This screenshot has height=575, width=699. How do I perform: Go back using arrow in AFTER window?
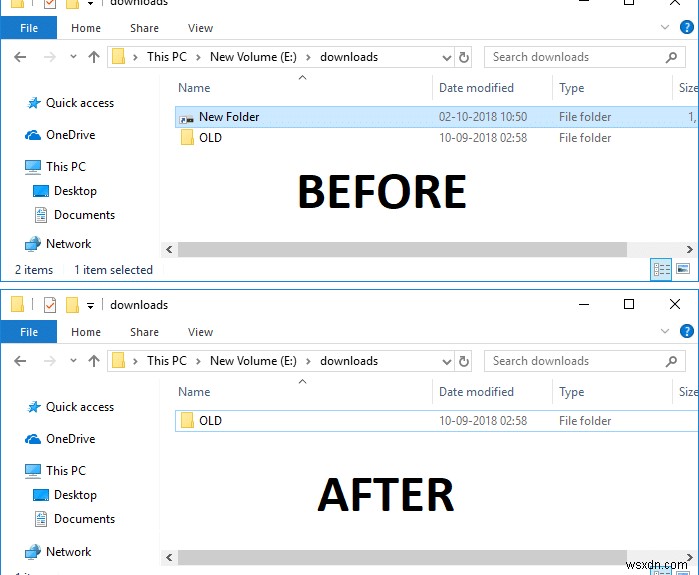coord(20,361)
